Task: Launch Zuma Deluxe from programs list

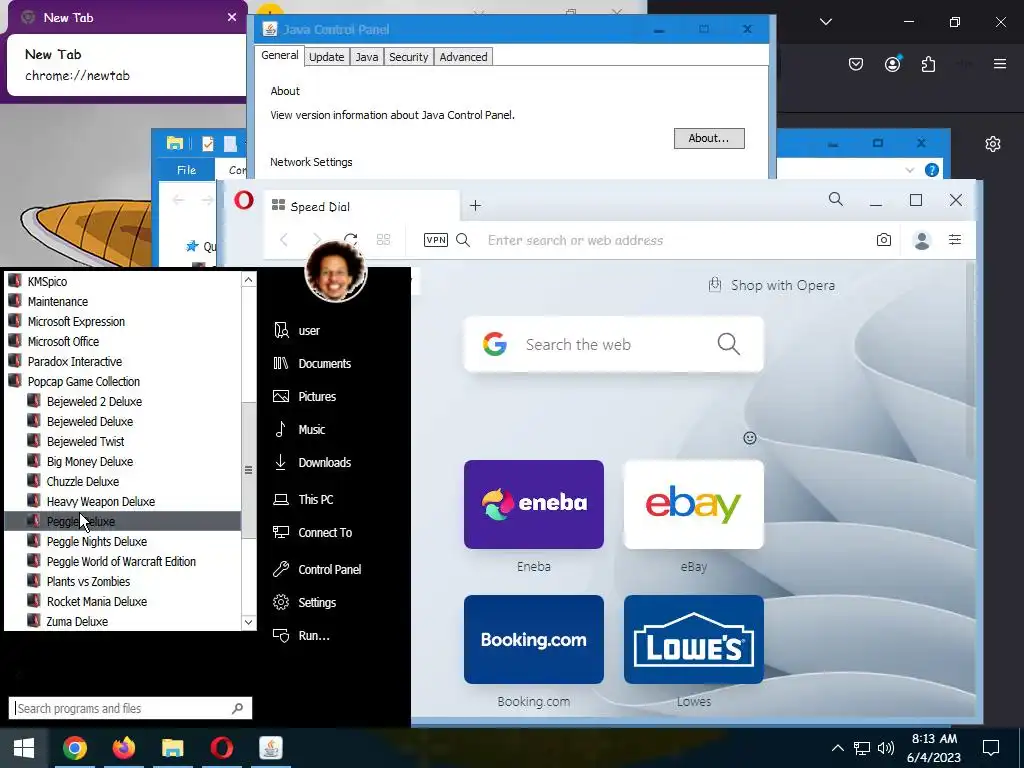Action: coord(77,621)
